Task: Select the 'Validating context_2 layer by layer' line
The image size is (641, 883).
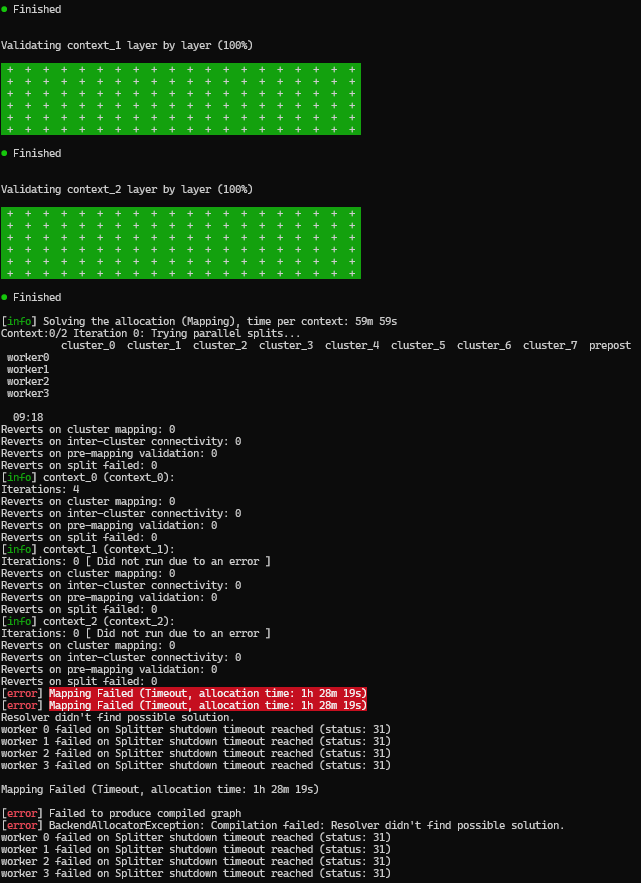Action: (x=127, y=189)
